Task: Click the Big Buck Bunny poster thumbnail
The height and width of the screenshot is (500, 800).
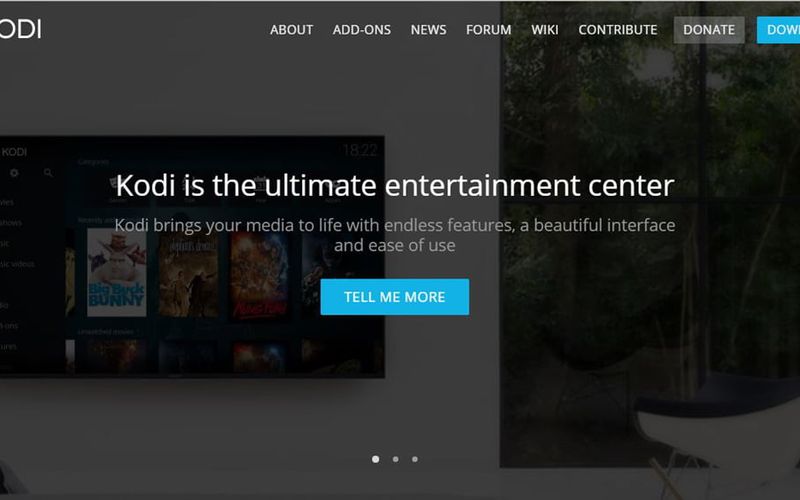Action: tap(117, 272)
